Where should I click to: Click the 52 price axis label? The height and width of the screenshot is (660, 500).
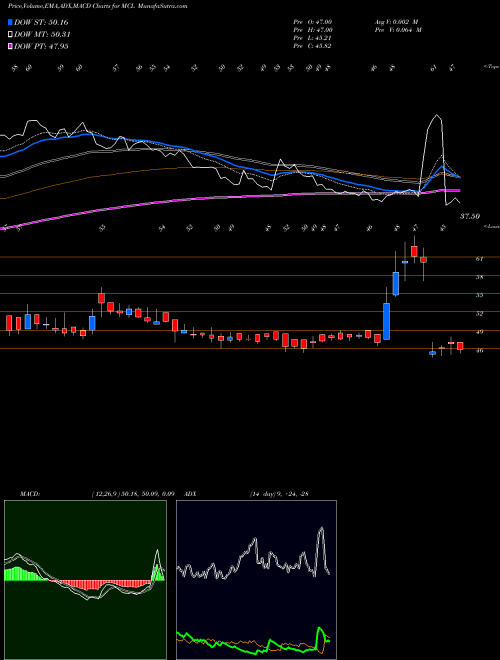tap(479, 314)
